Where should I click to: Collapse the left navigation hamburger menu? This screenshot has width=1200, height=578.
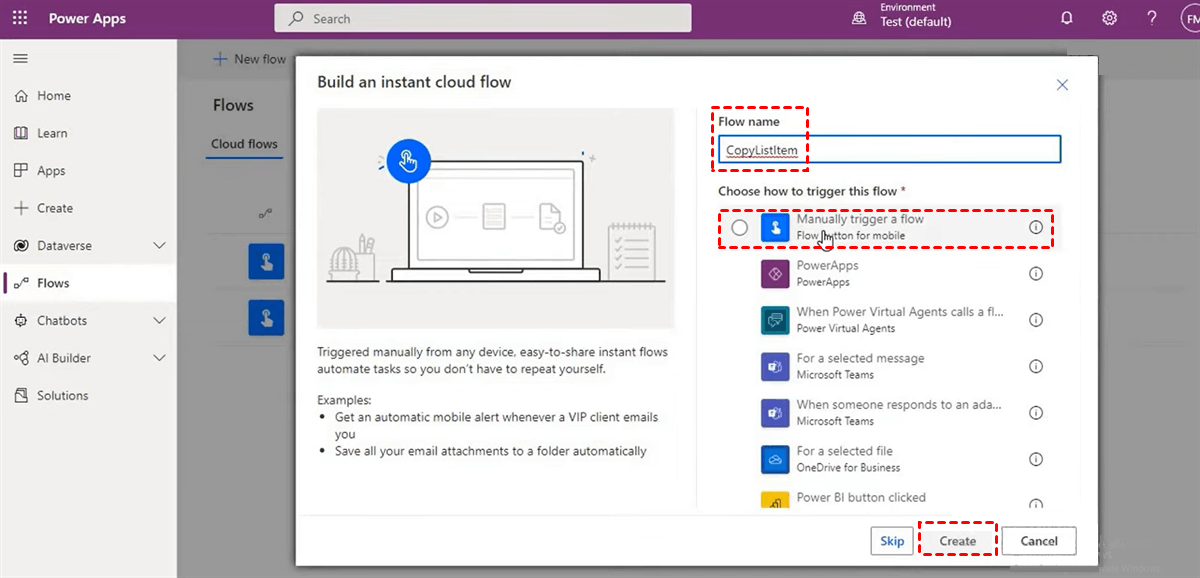(20, 59)
